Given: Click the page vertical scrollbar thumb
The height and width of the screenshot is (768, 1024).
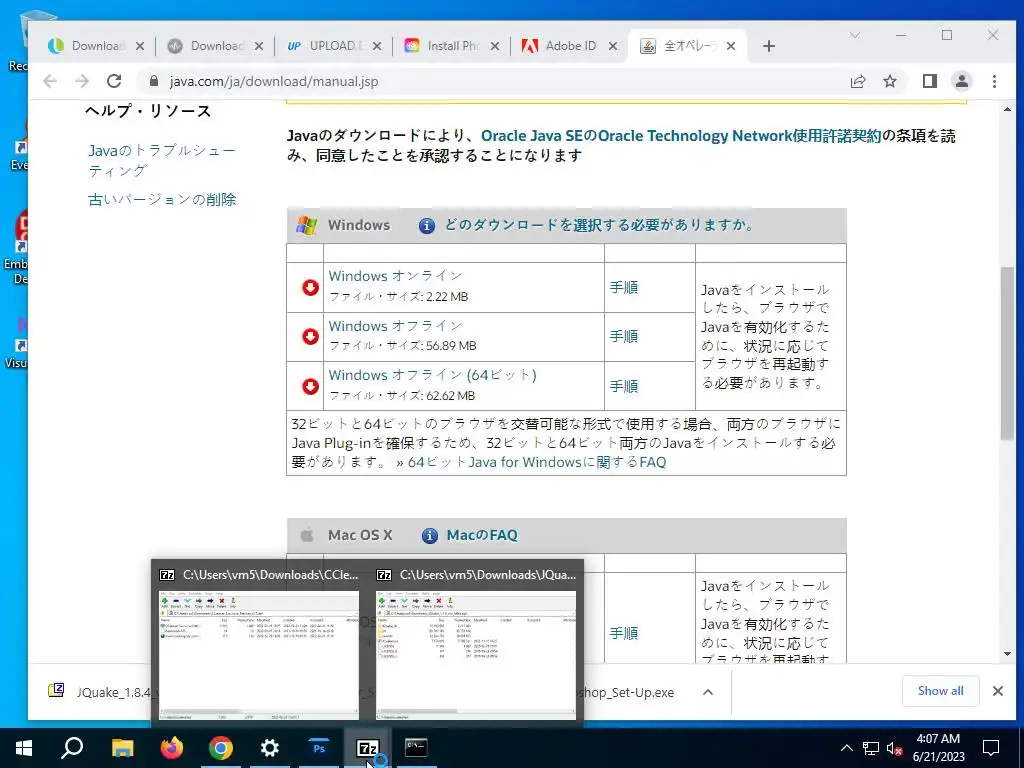Looking at the screenshot, I should pos(1007,353).
